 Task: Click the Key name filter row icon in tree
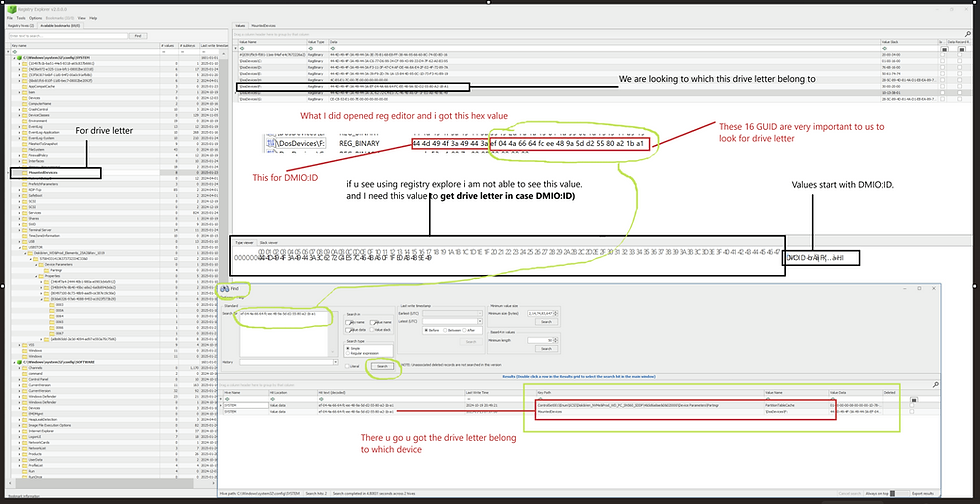click(15, 52)
